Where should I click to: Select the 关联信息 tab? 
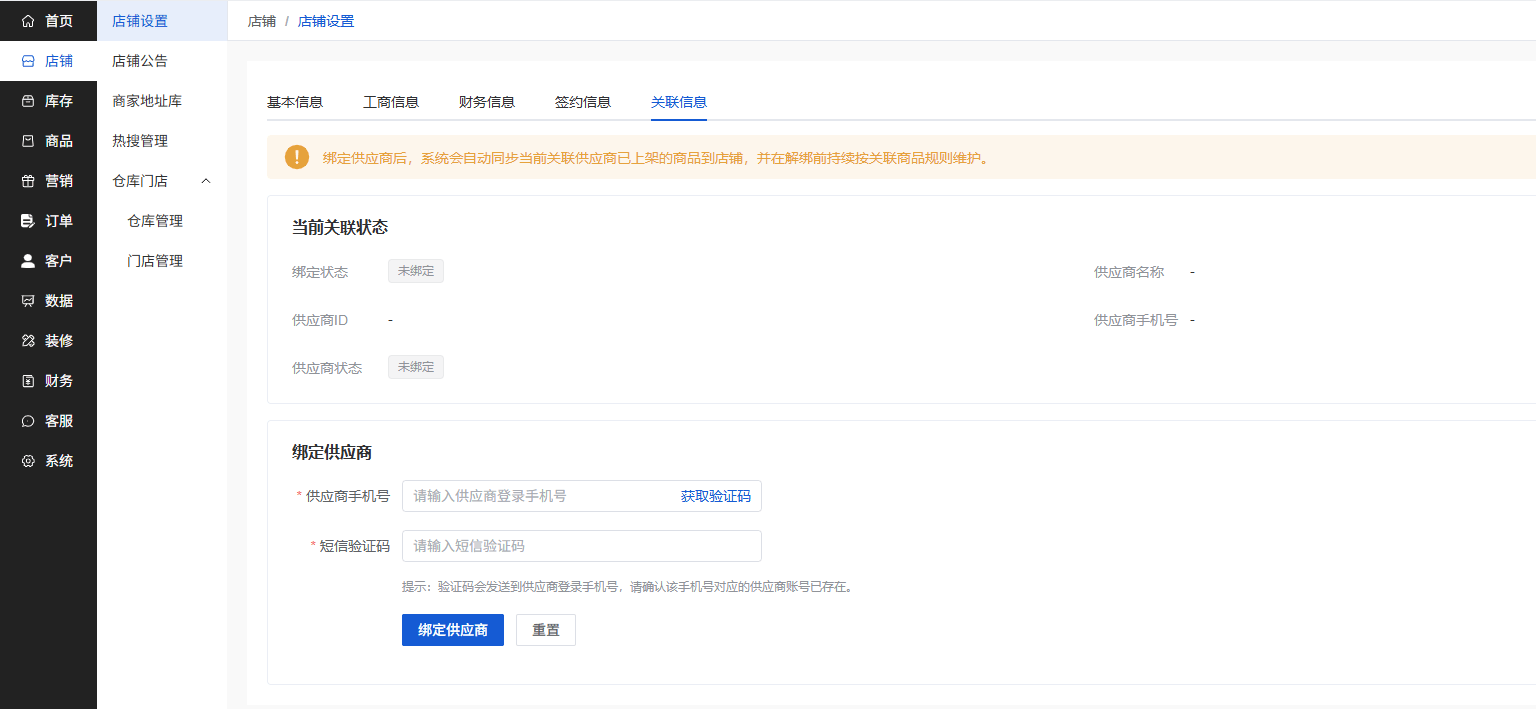[x=679, y=102]
